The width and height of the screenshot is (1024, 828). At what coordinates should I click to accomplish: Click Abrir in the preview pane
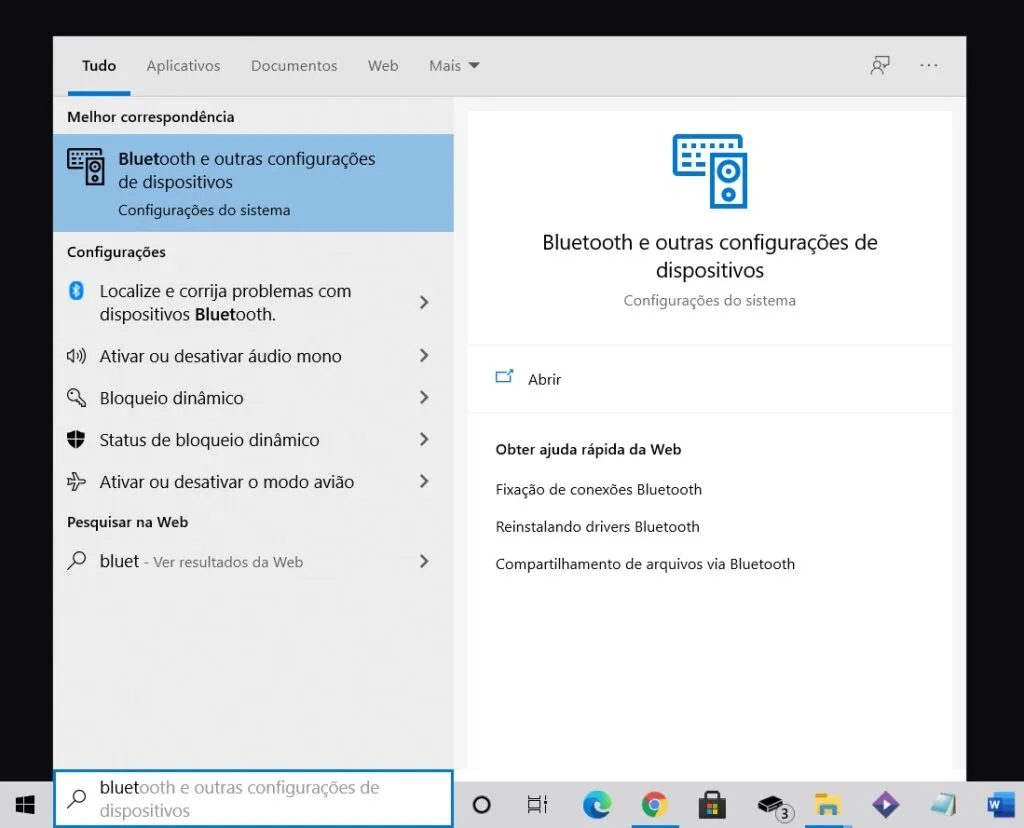pyautogui.click(x=544, y=379)
